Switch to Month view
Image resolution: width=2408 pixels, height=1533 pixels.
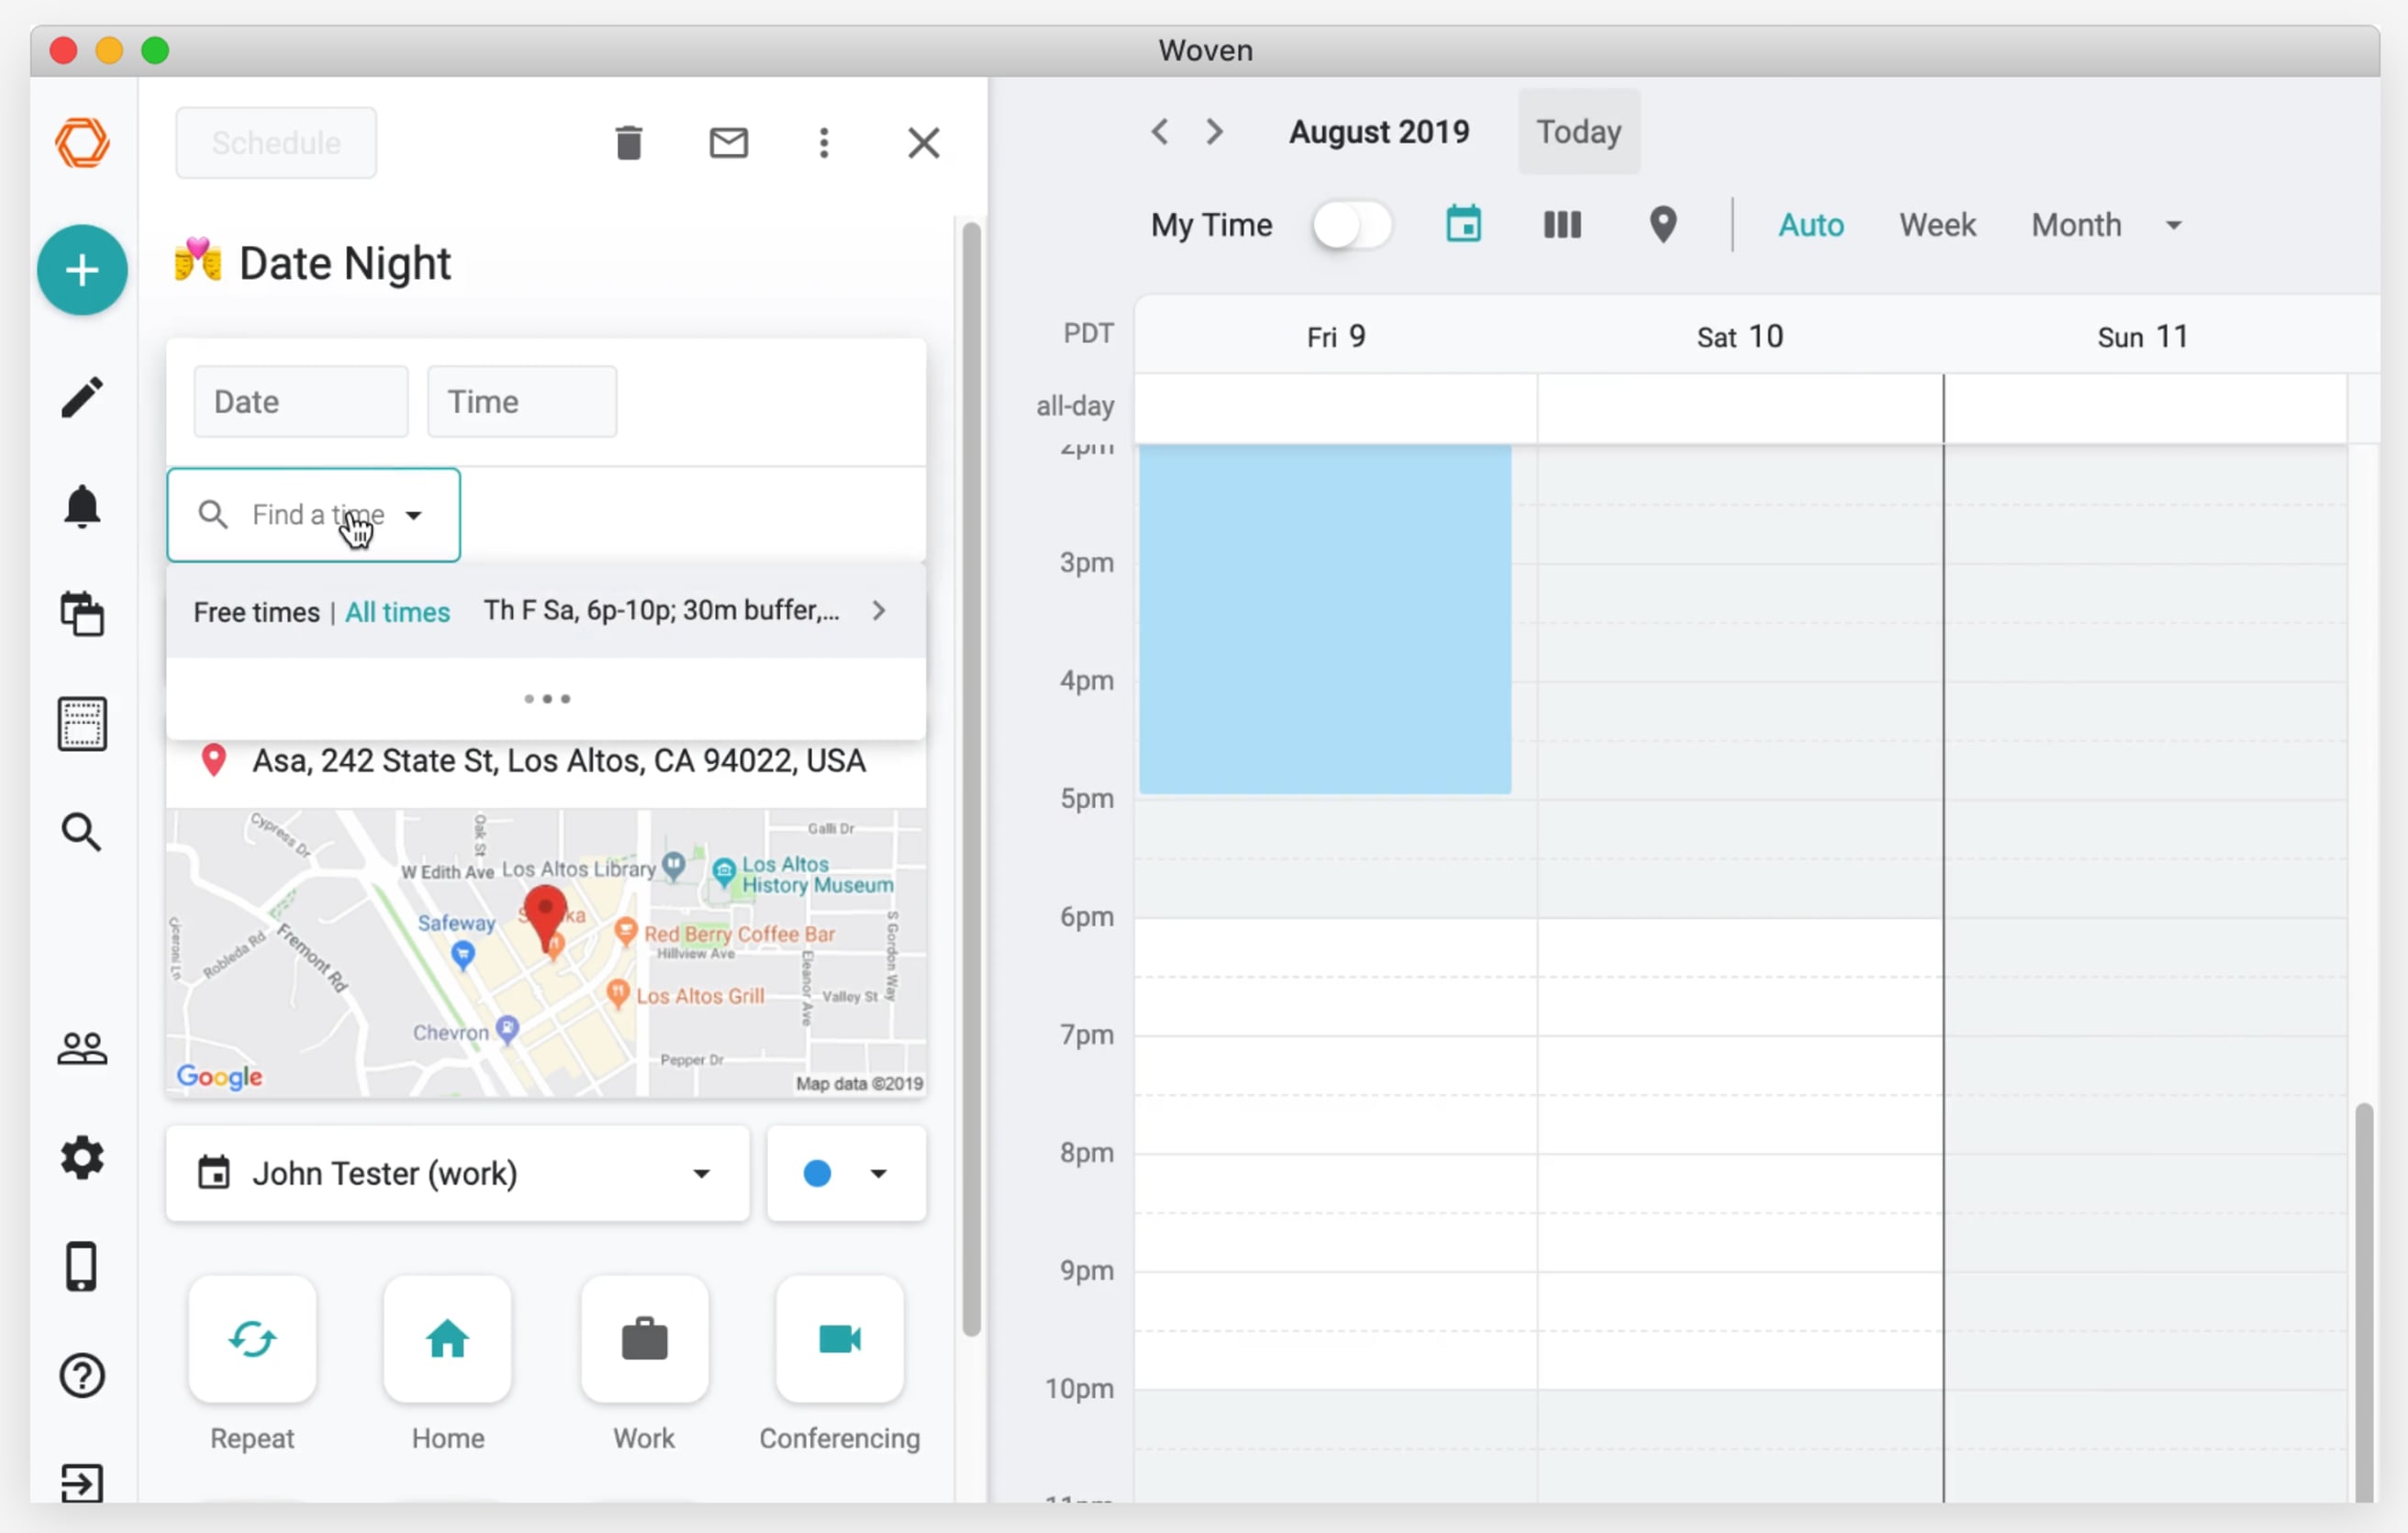tap(2076, 225)
